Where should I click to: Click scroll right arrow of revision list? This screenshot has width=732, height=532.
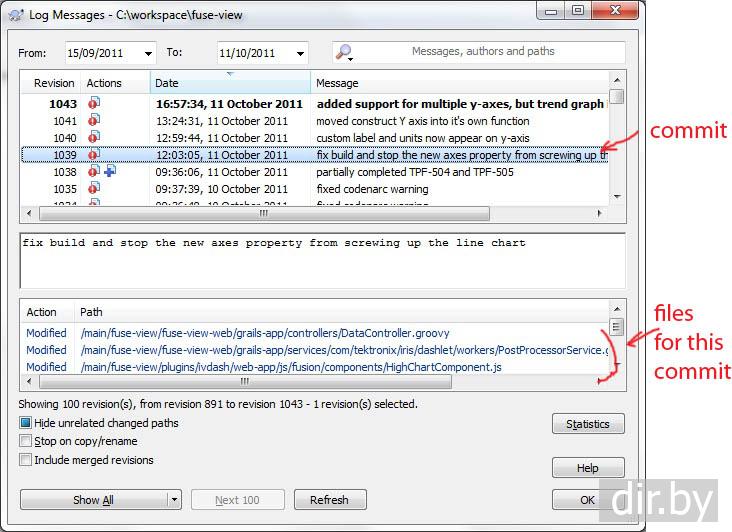tap(599, 213)
